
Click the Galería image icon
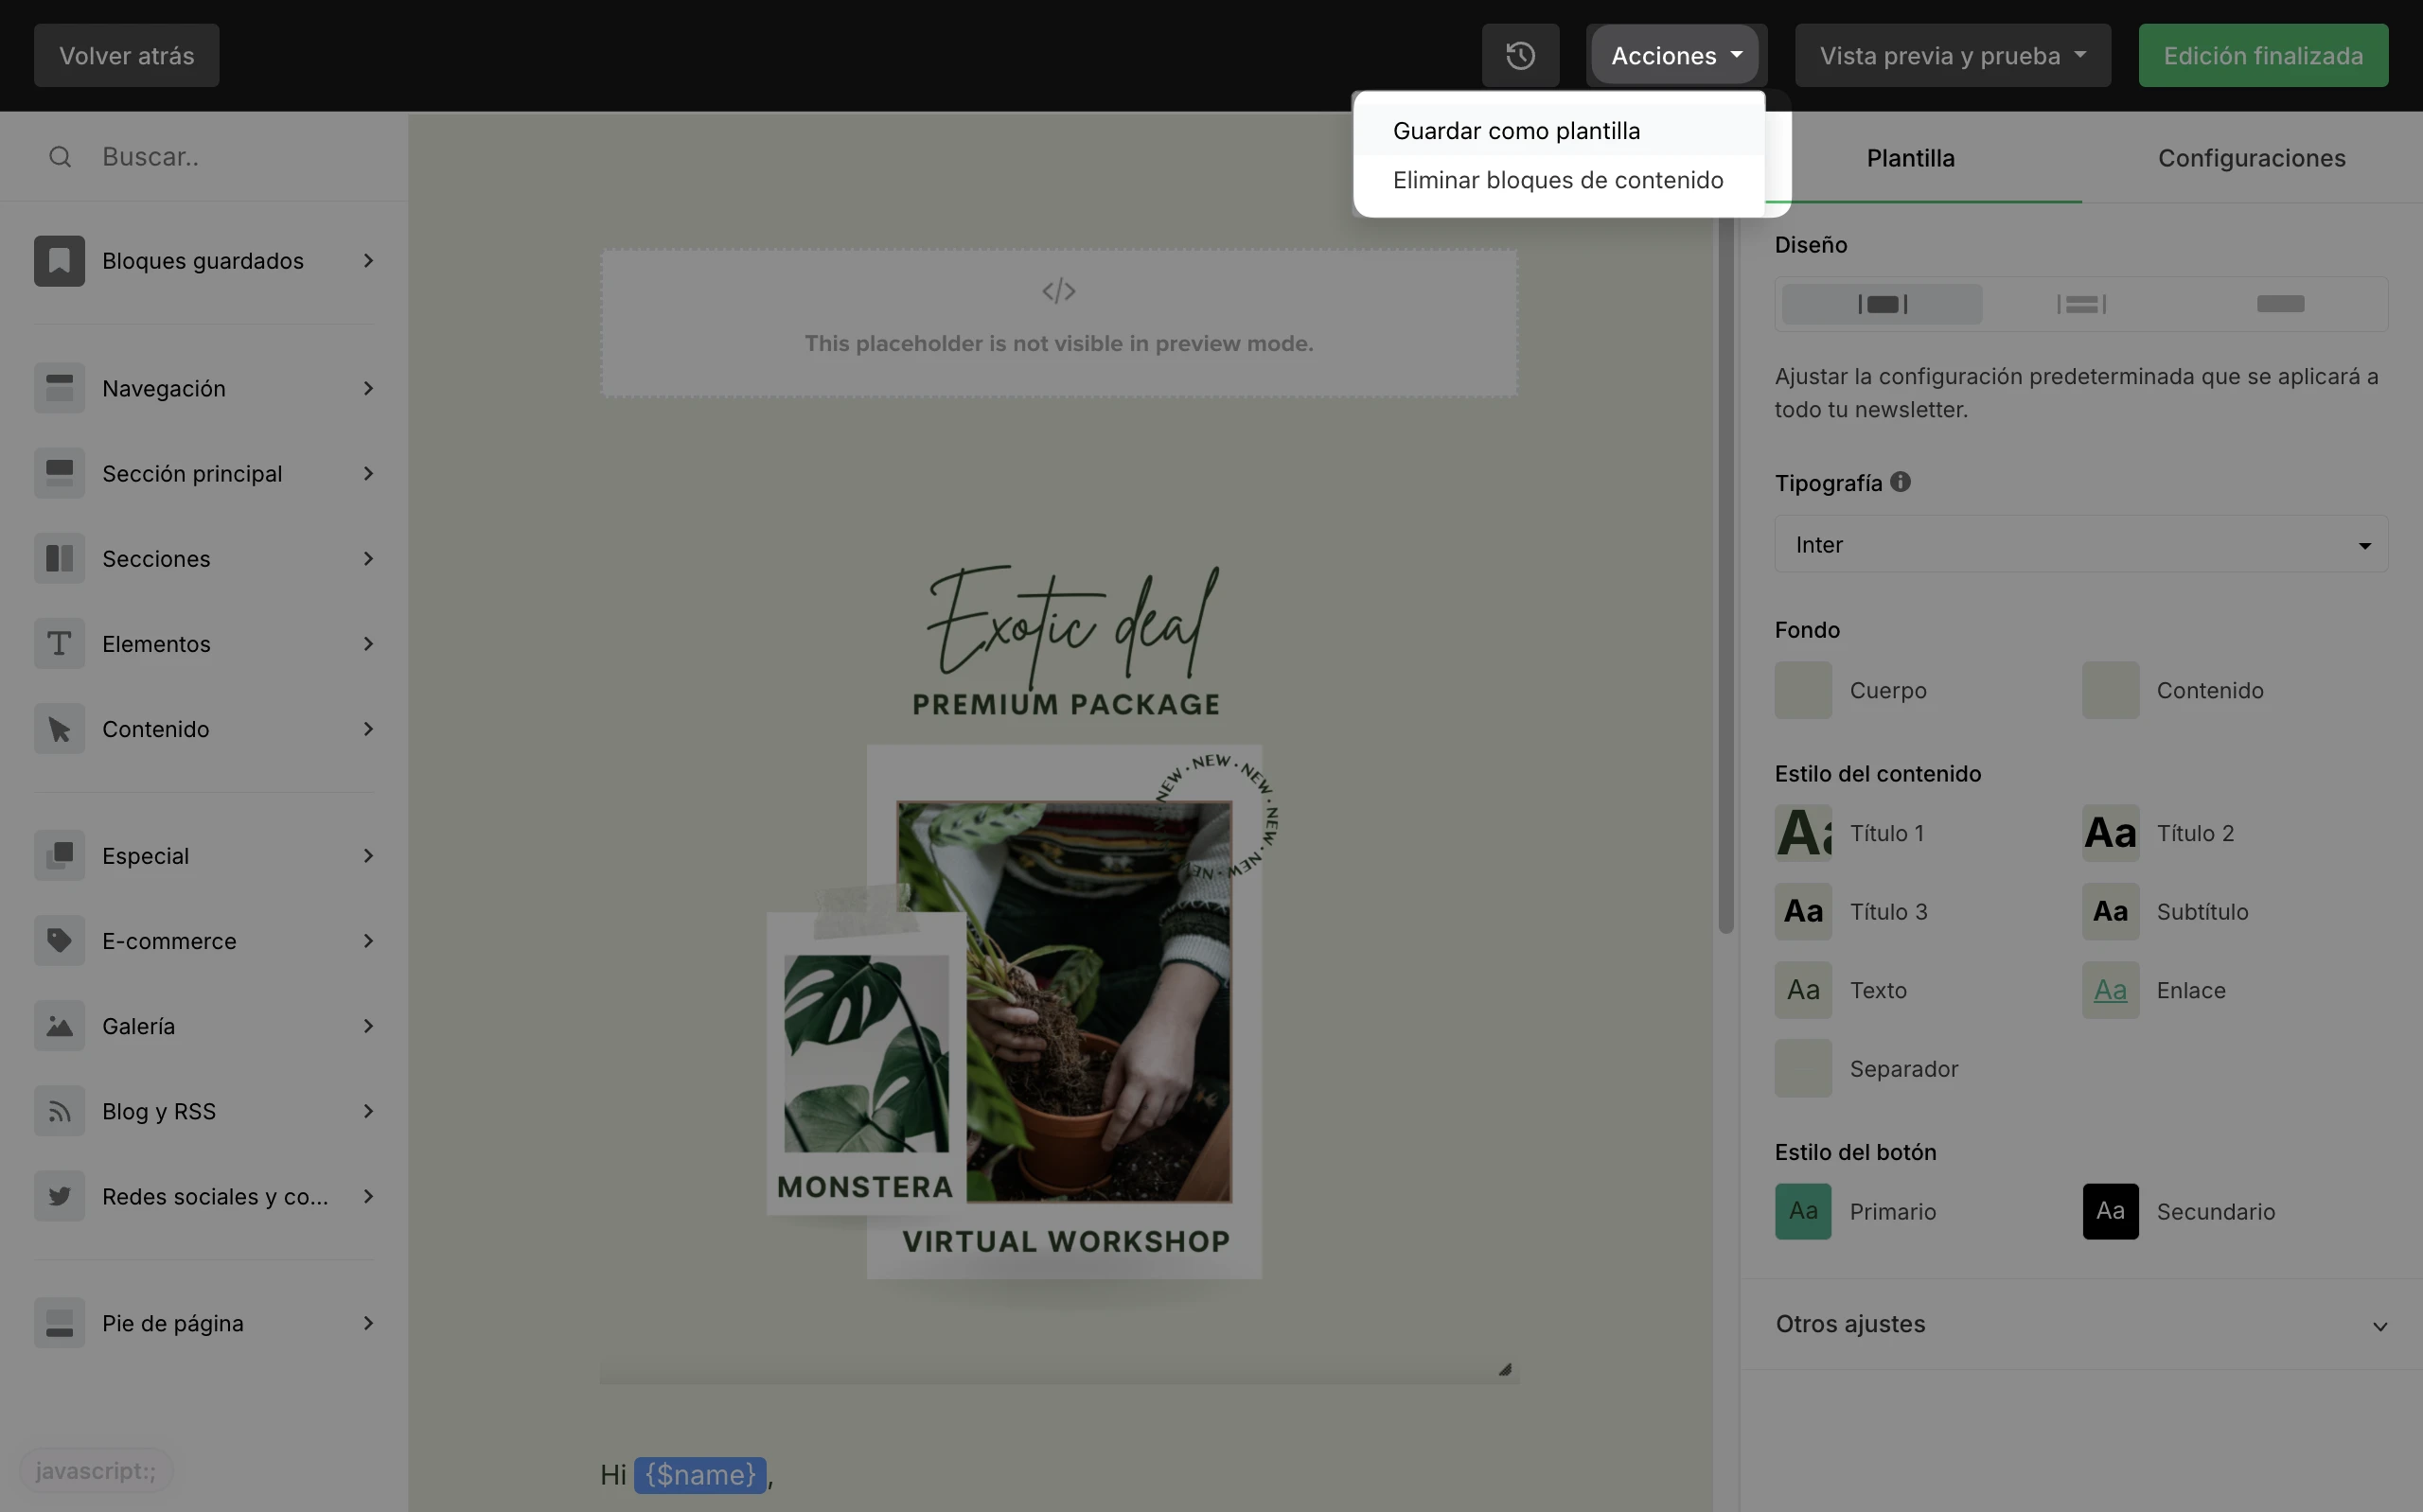pos(59,1026)
